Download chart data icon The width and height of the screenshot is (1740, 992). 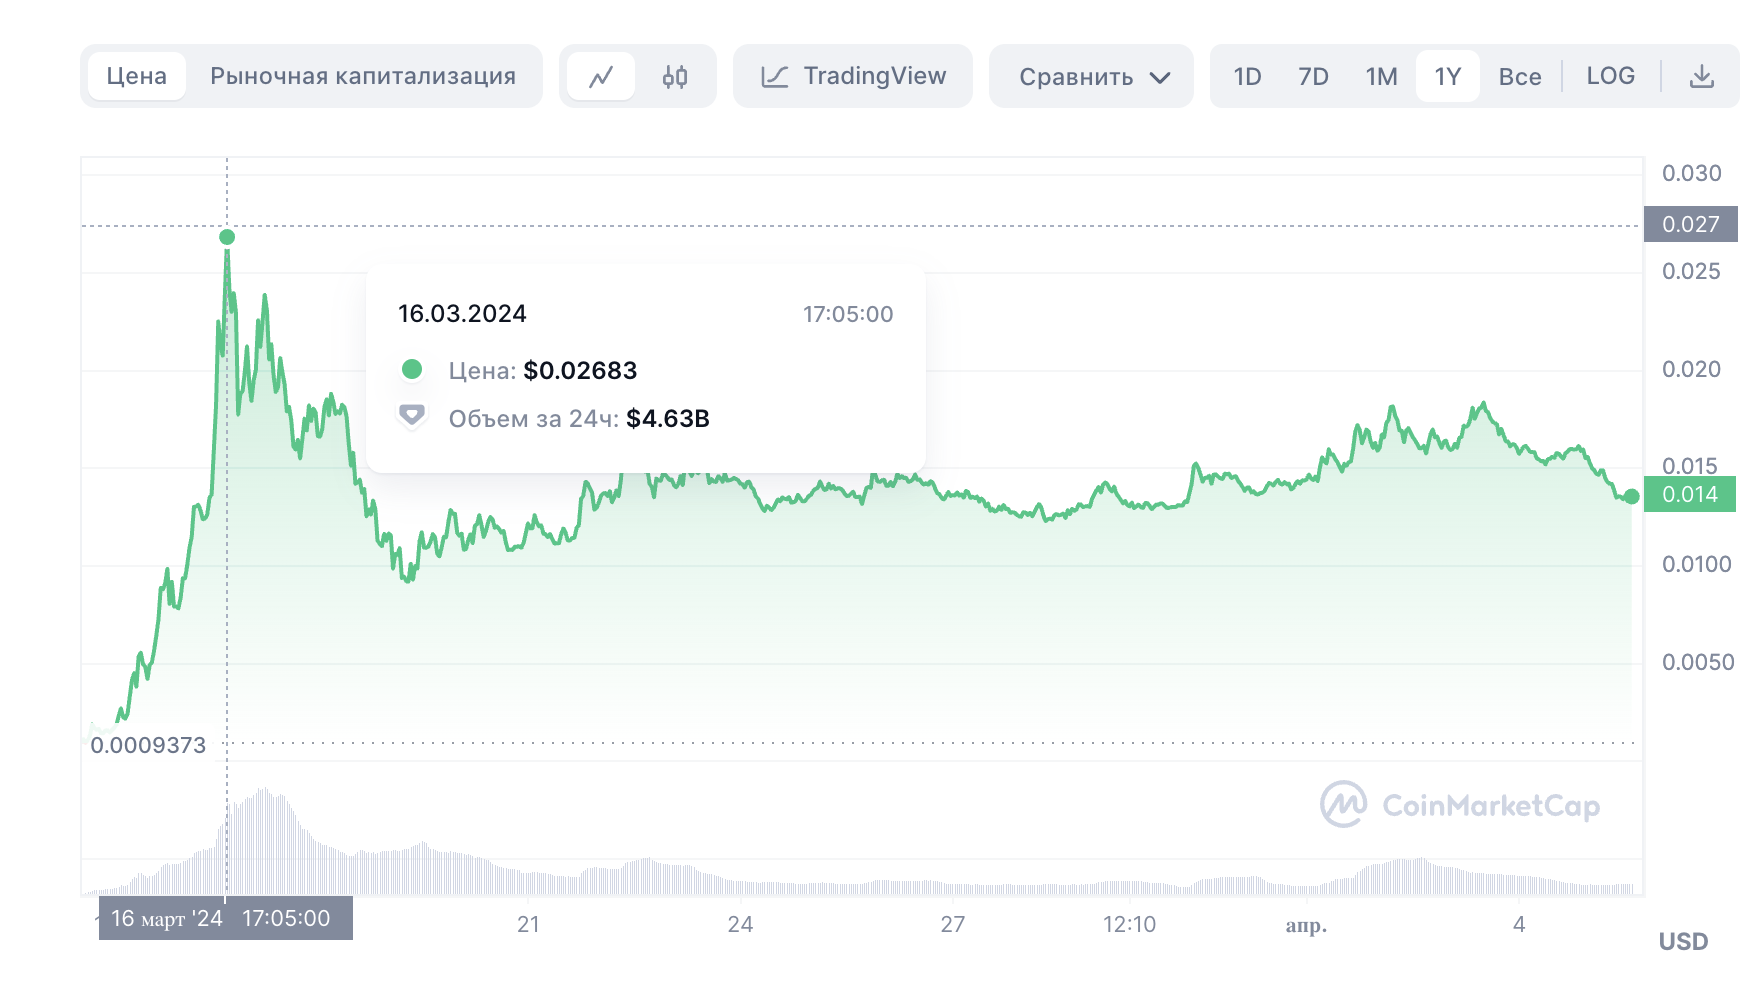[x=1701, y=76]
